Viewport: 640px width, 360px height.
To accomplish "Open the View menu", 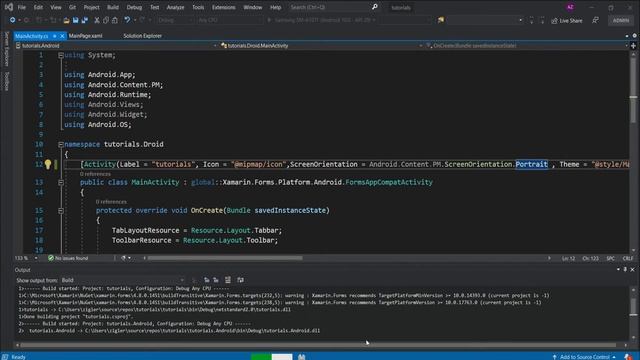I will tap(56, 7).
